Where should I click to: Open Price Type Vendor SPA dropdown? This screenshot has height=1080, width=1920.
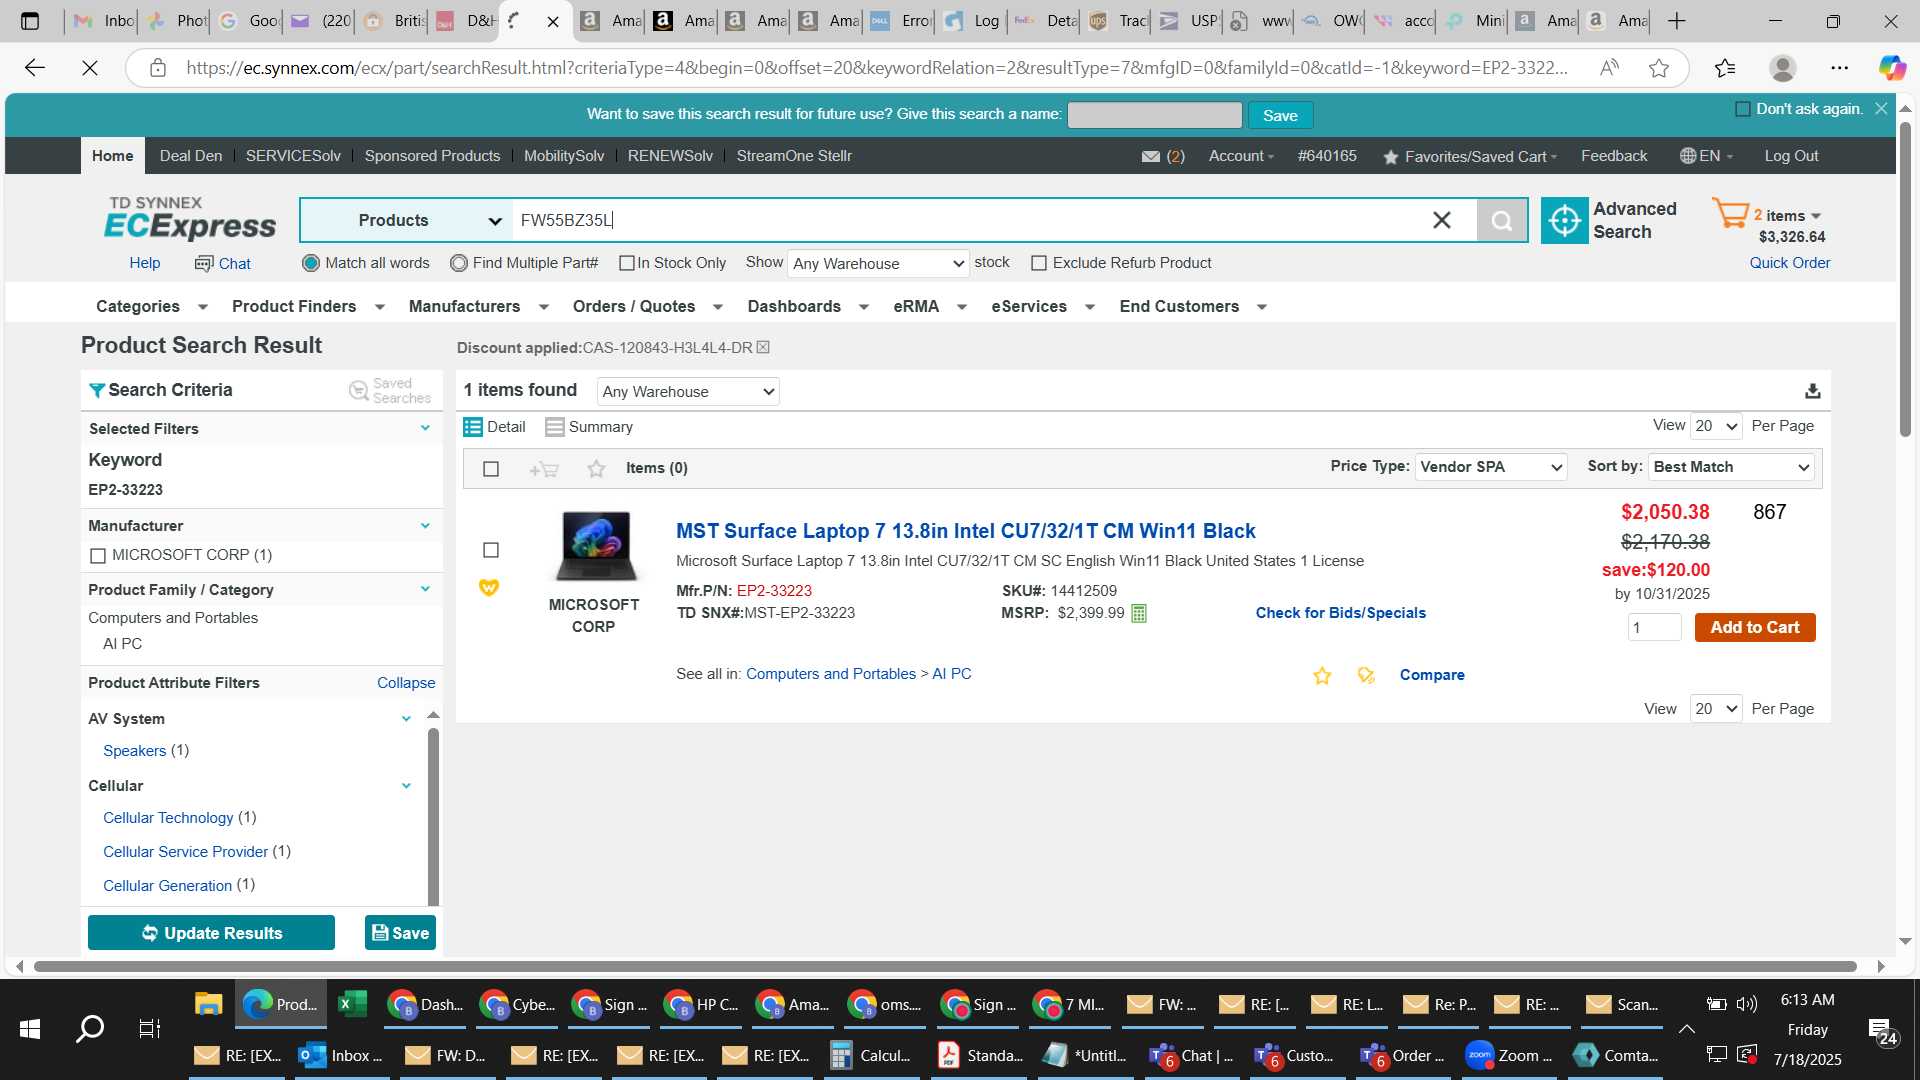point(1490,467)
